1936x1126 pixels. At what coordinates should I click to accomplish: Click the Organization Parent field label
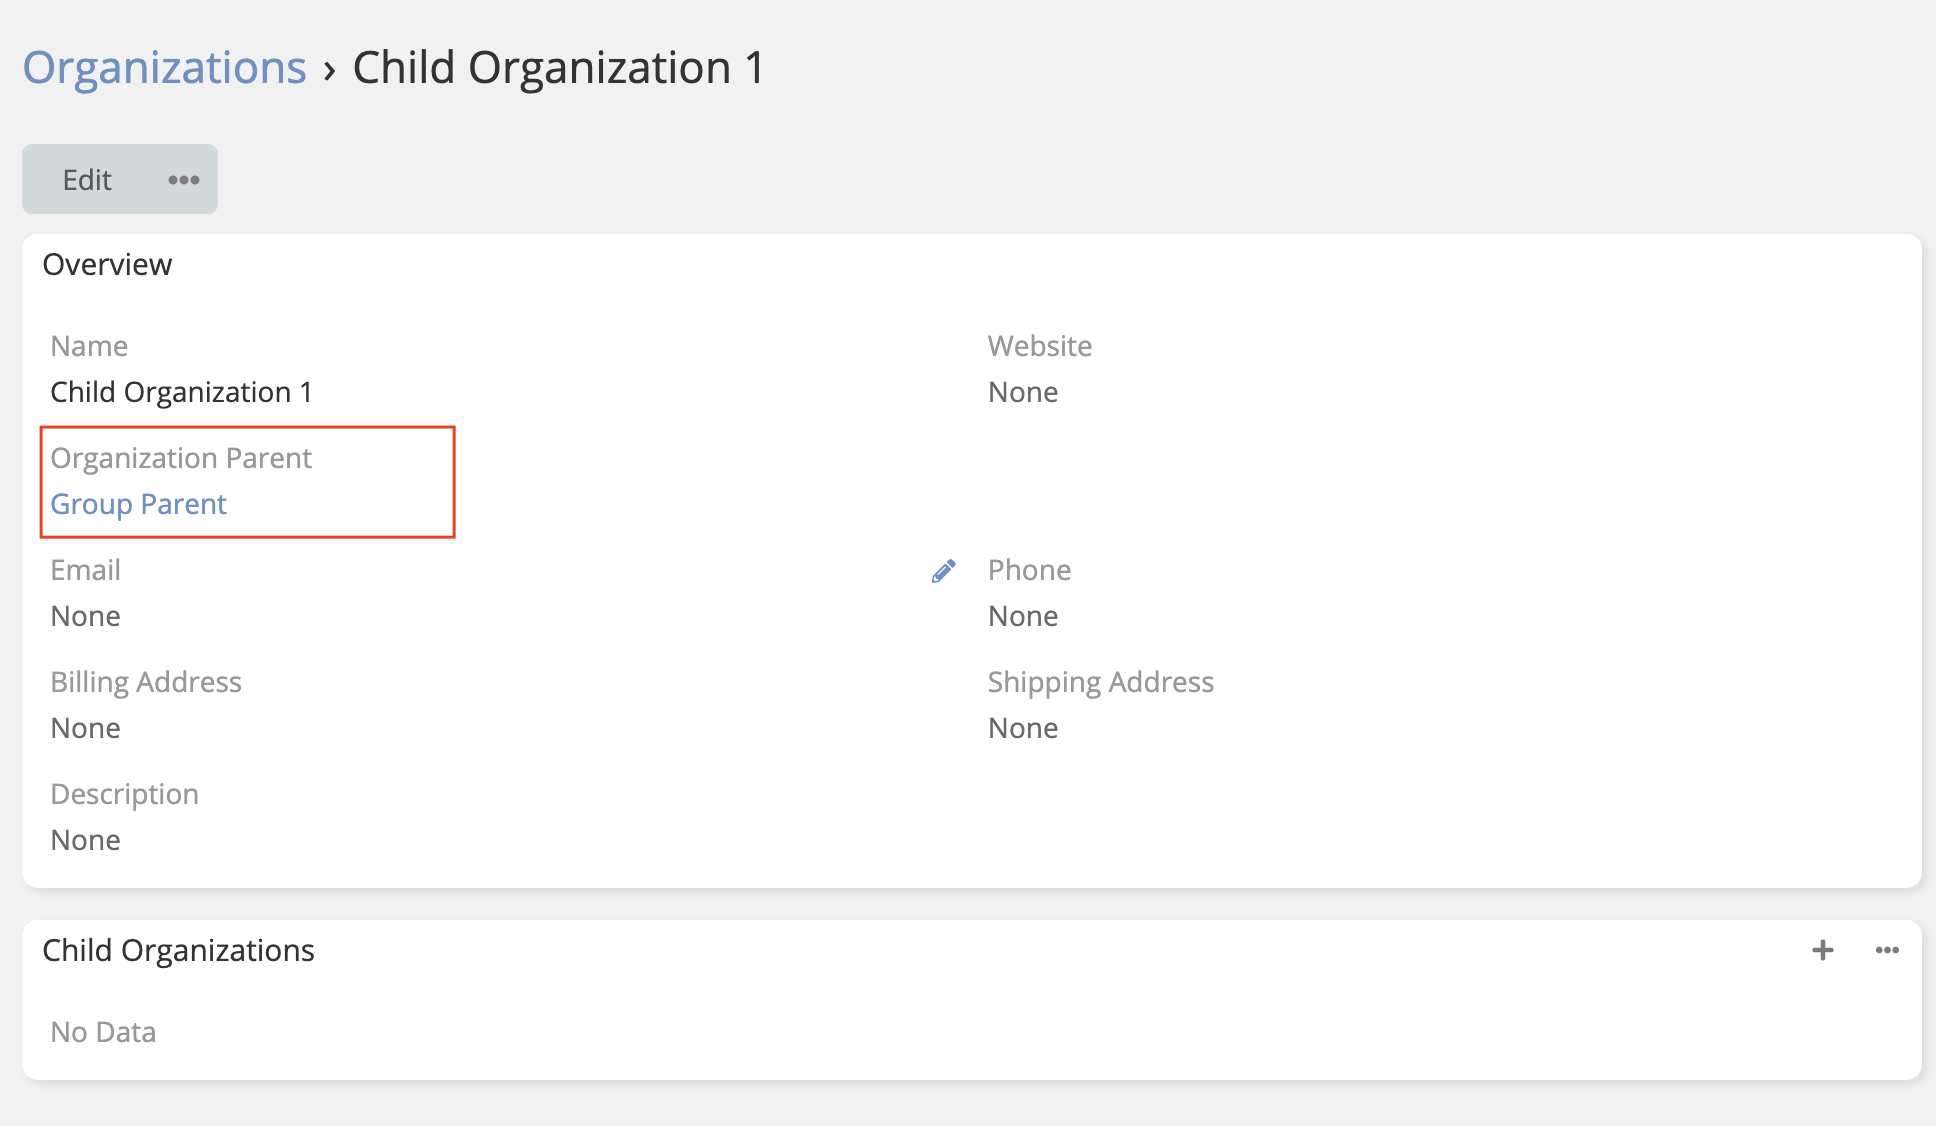[181, 458]
